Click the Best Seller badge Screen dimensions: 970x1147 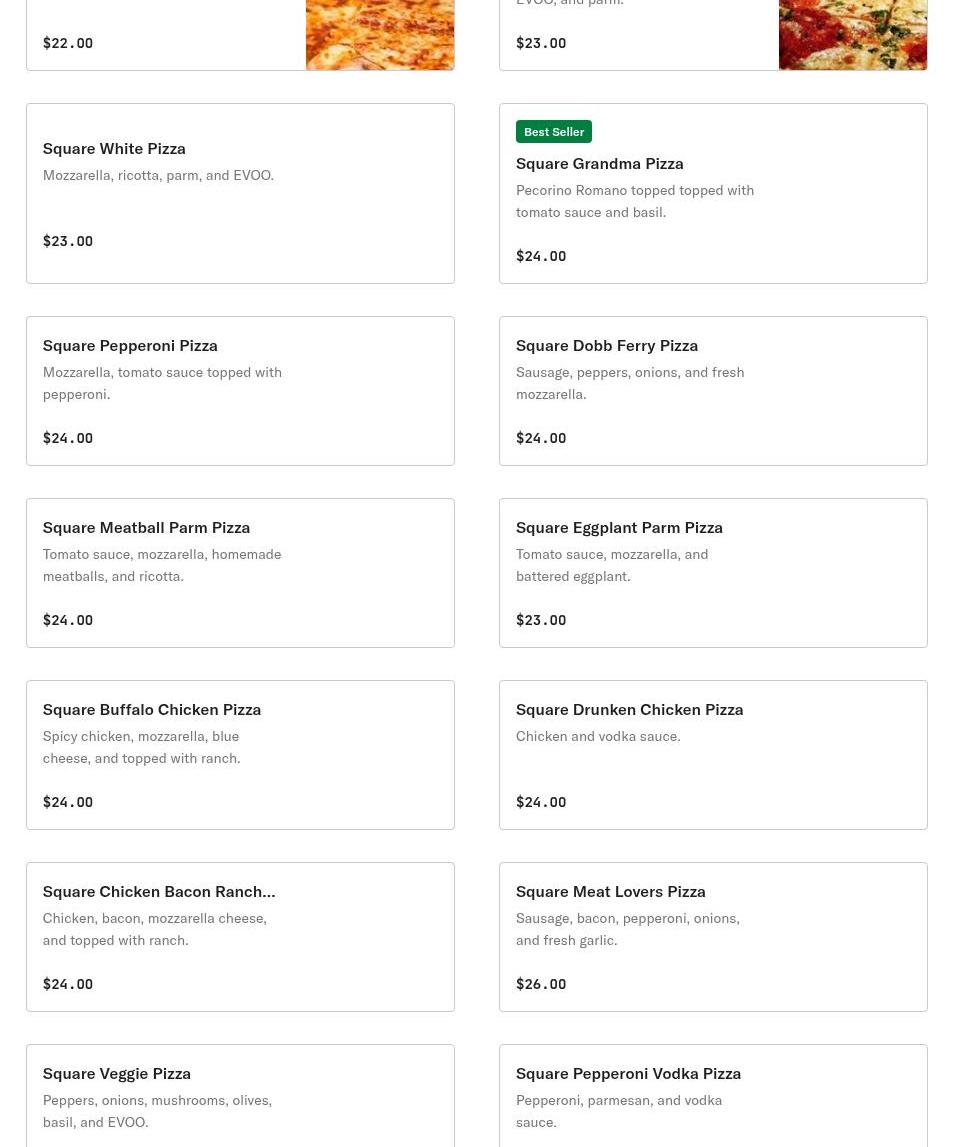coord(554,132)
